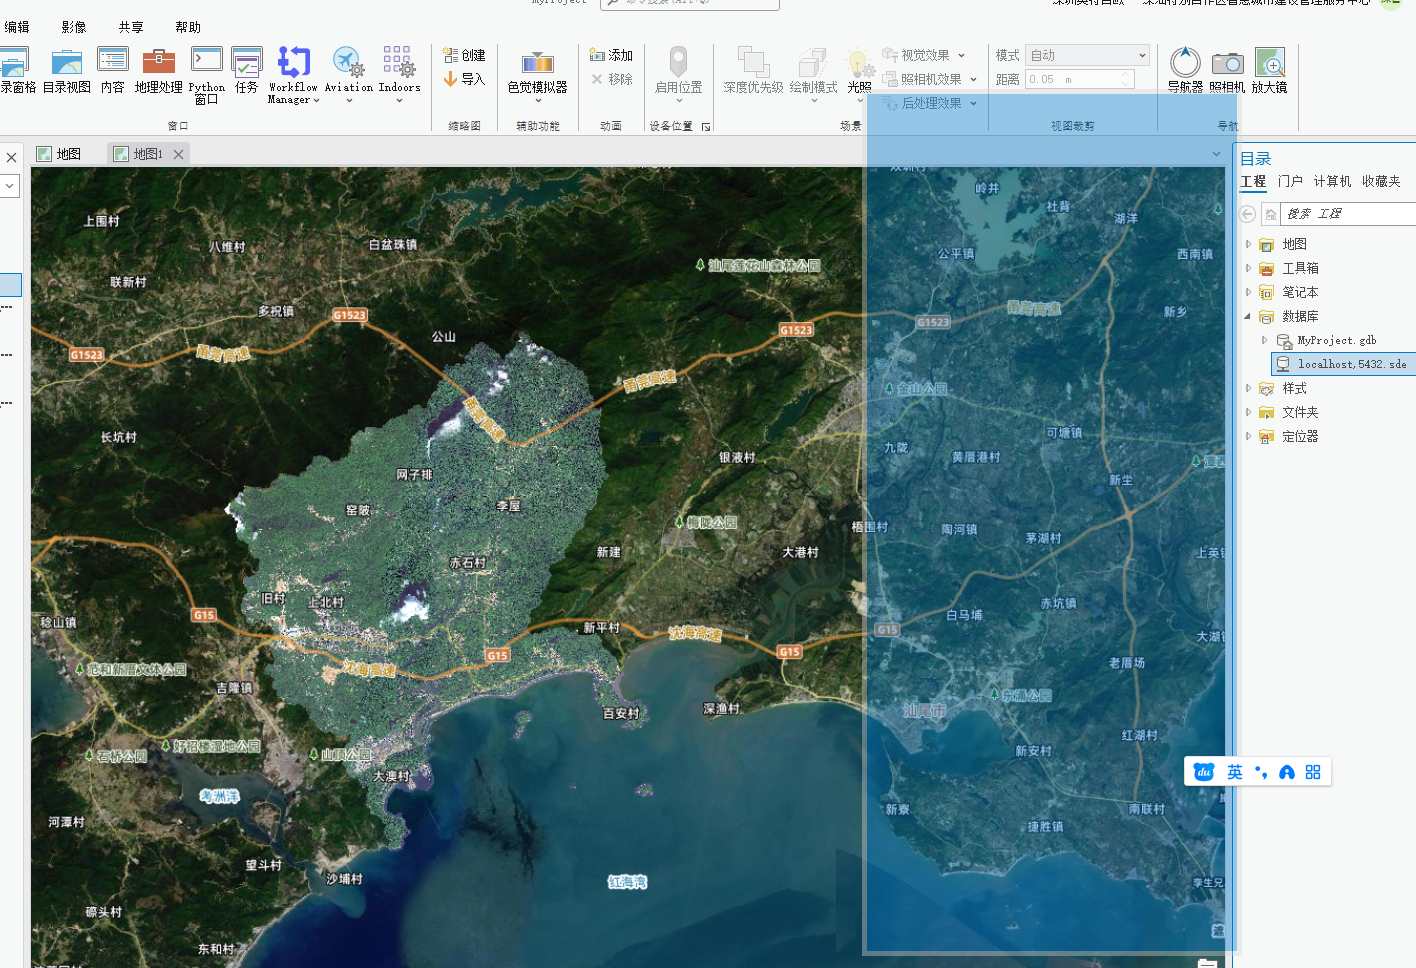1416x968 pixels.
Task: Switch to 门户 tab in catalog
Action: coord(1290,181)
